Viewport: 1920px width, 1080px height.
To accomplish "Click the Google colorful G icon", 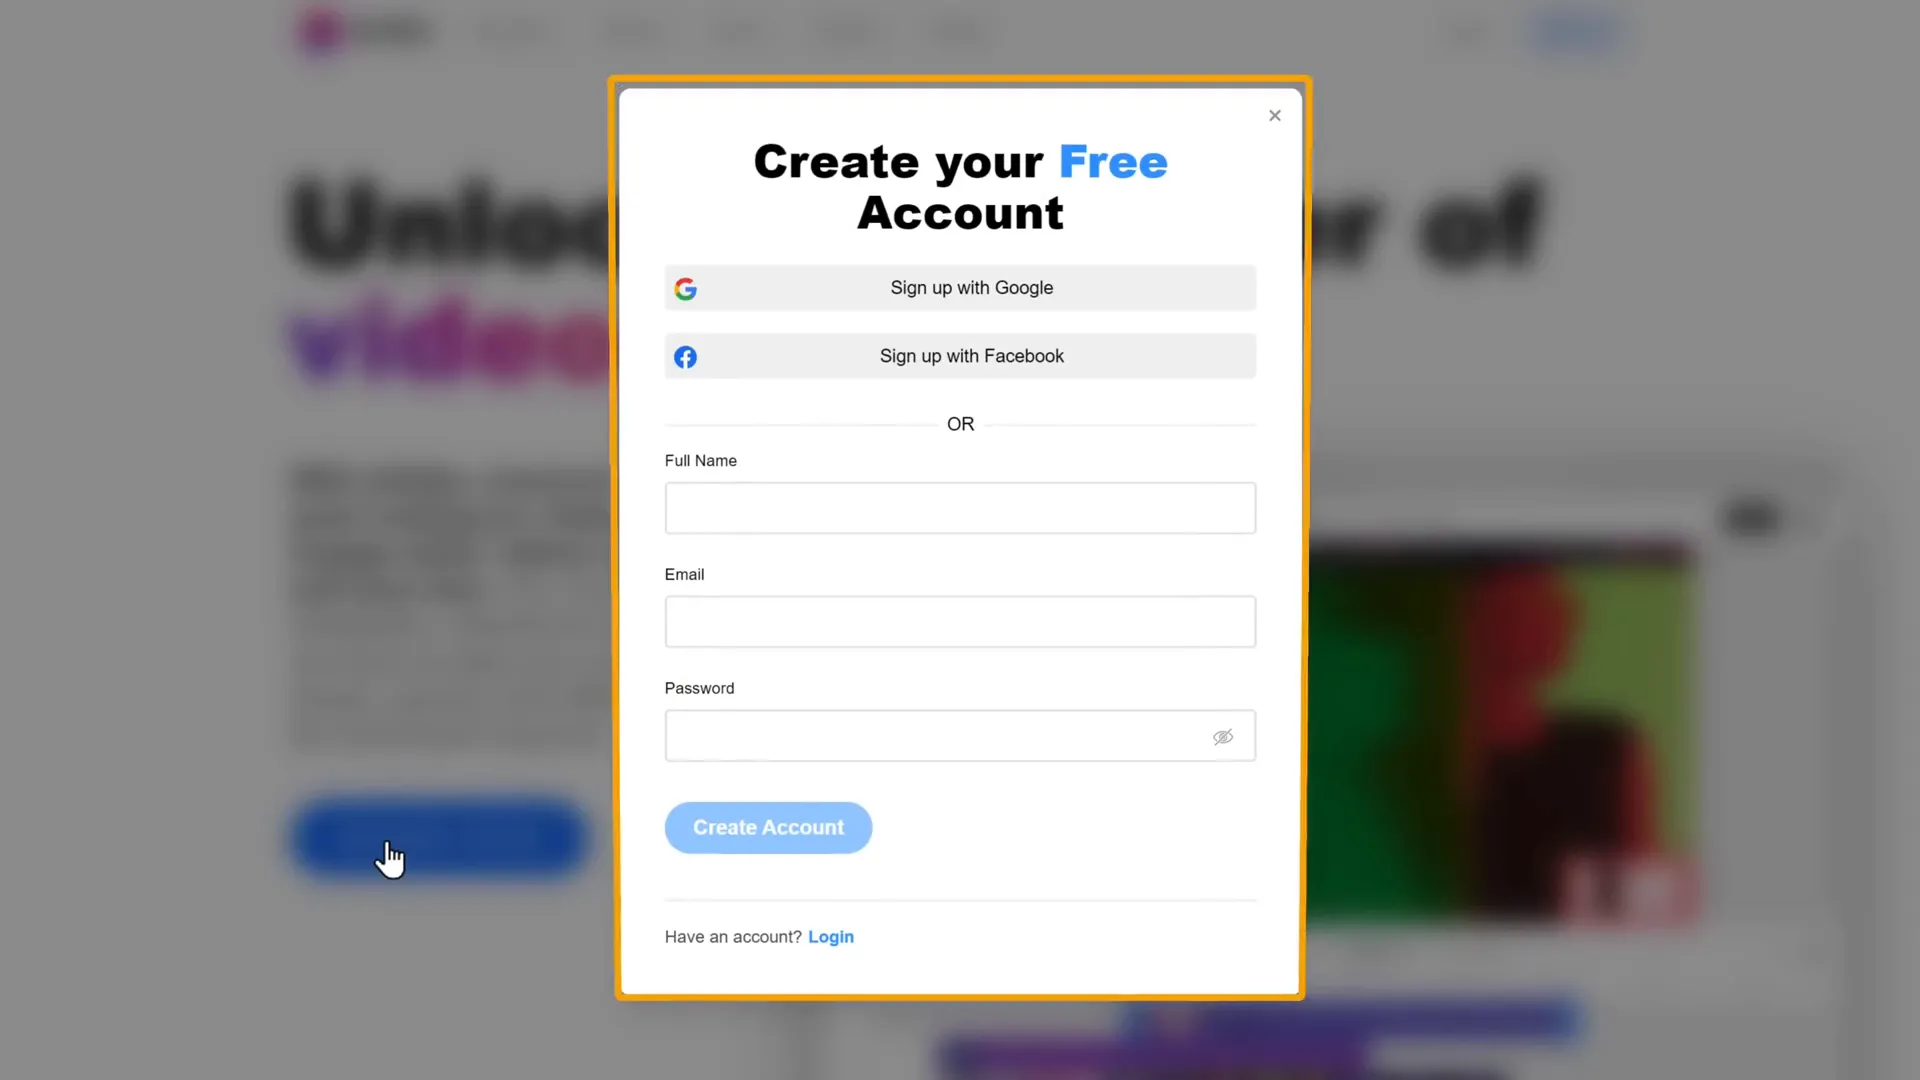I will [686, 287].
